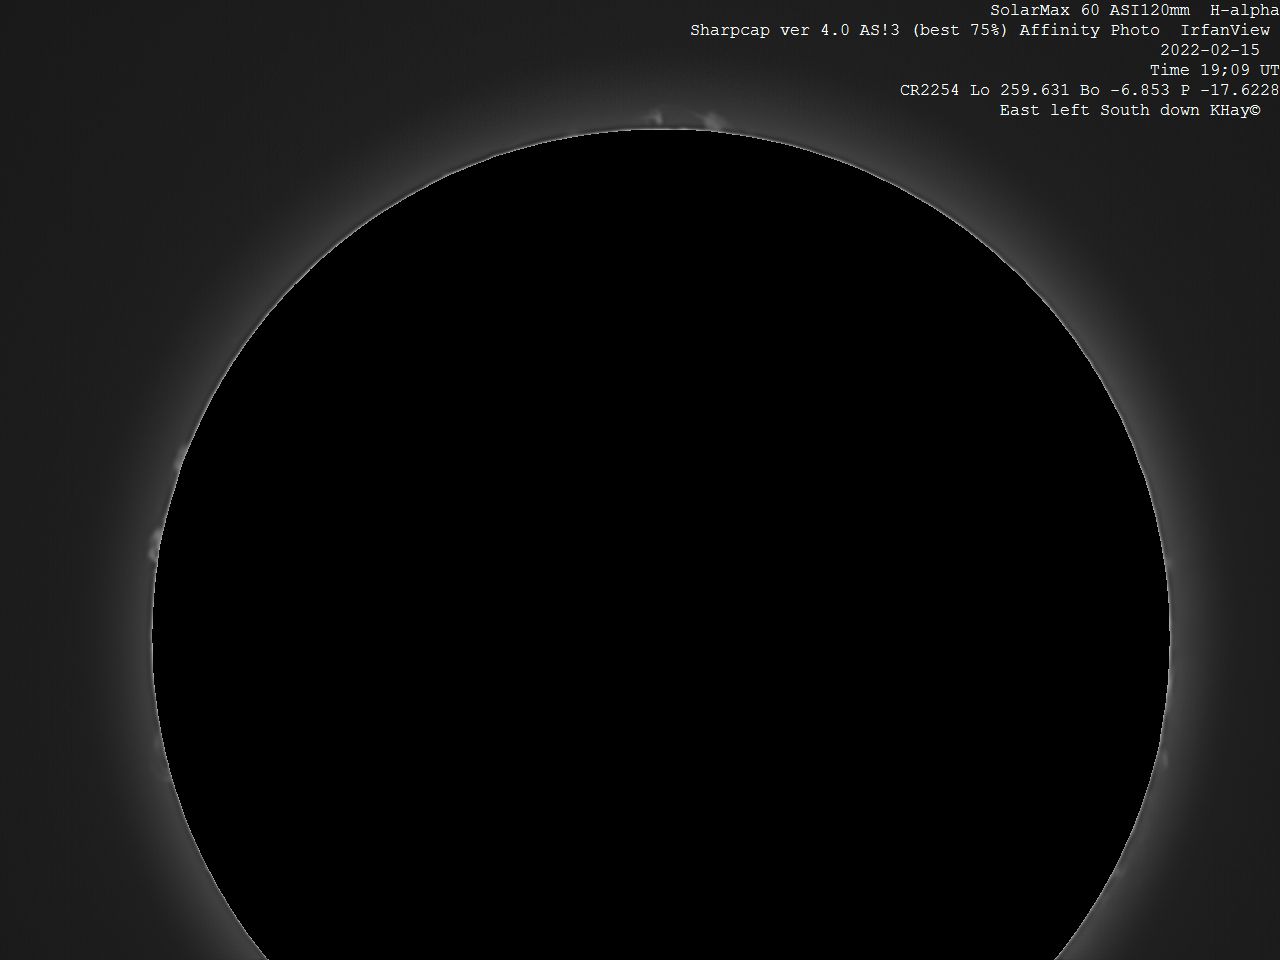The height and width of the screenshot is (960, 1280).
Task: Click the prominence on the right limb
Action: [1163, 759]
